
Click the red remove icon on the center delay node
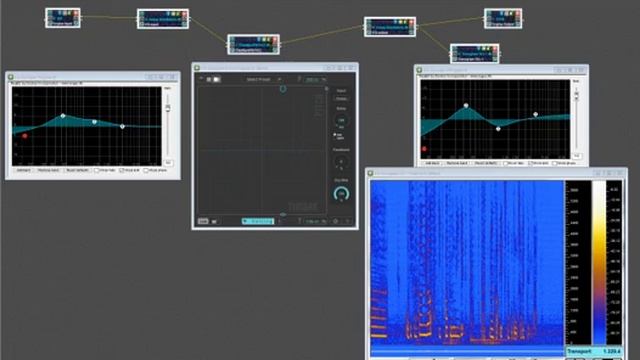click(x=275, y=40)
